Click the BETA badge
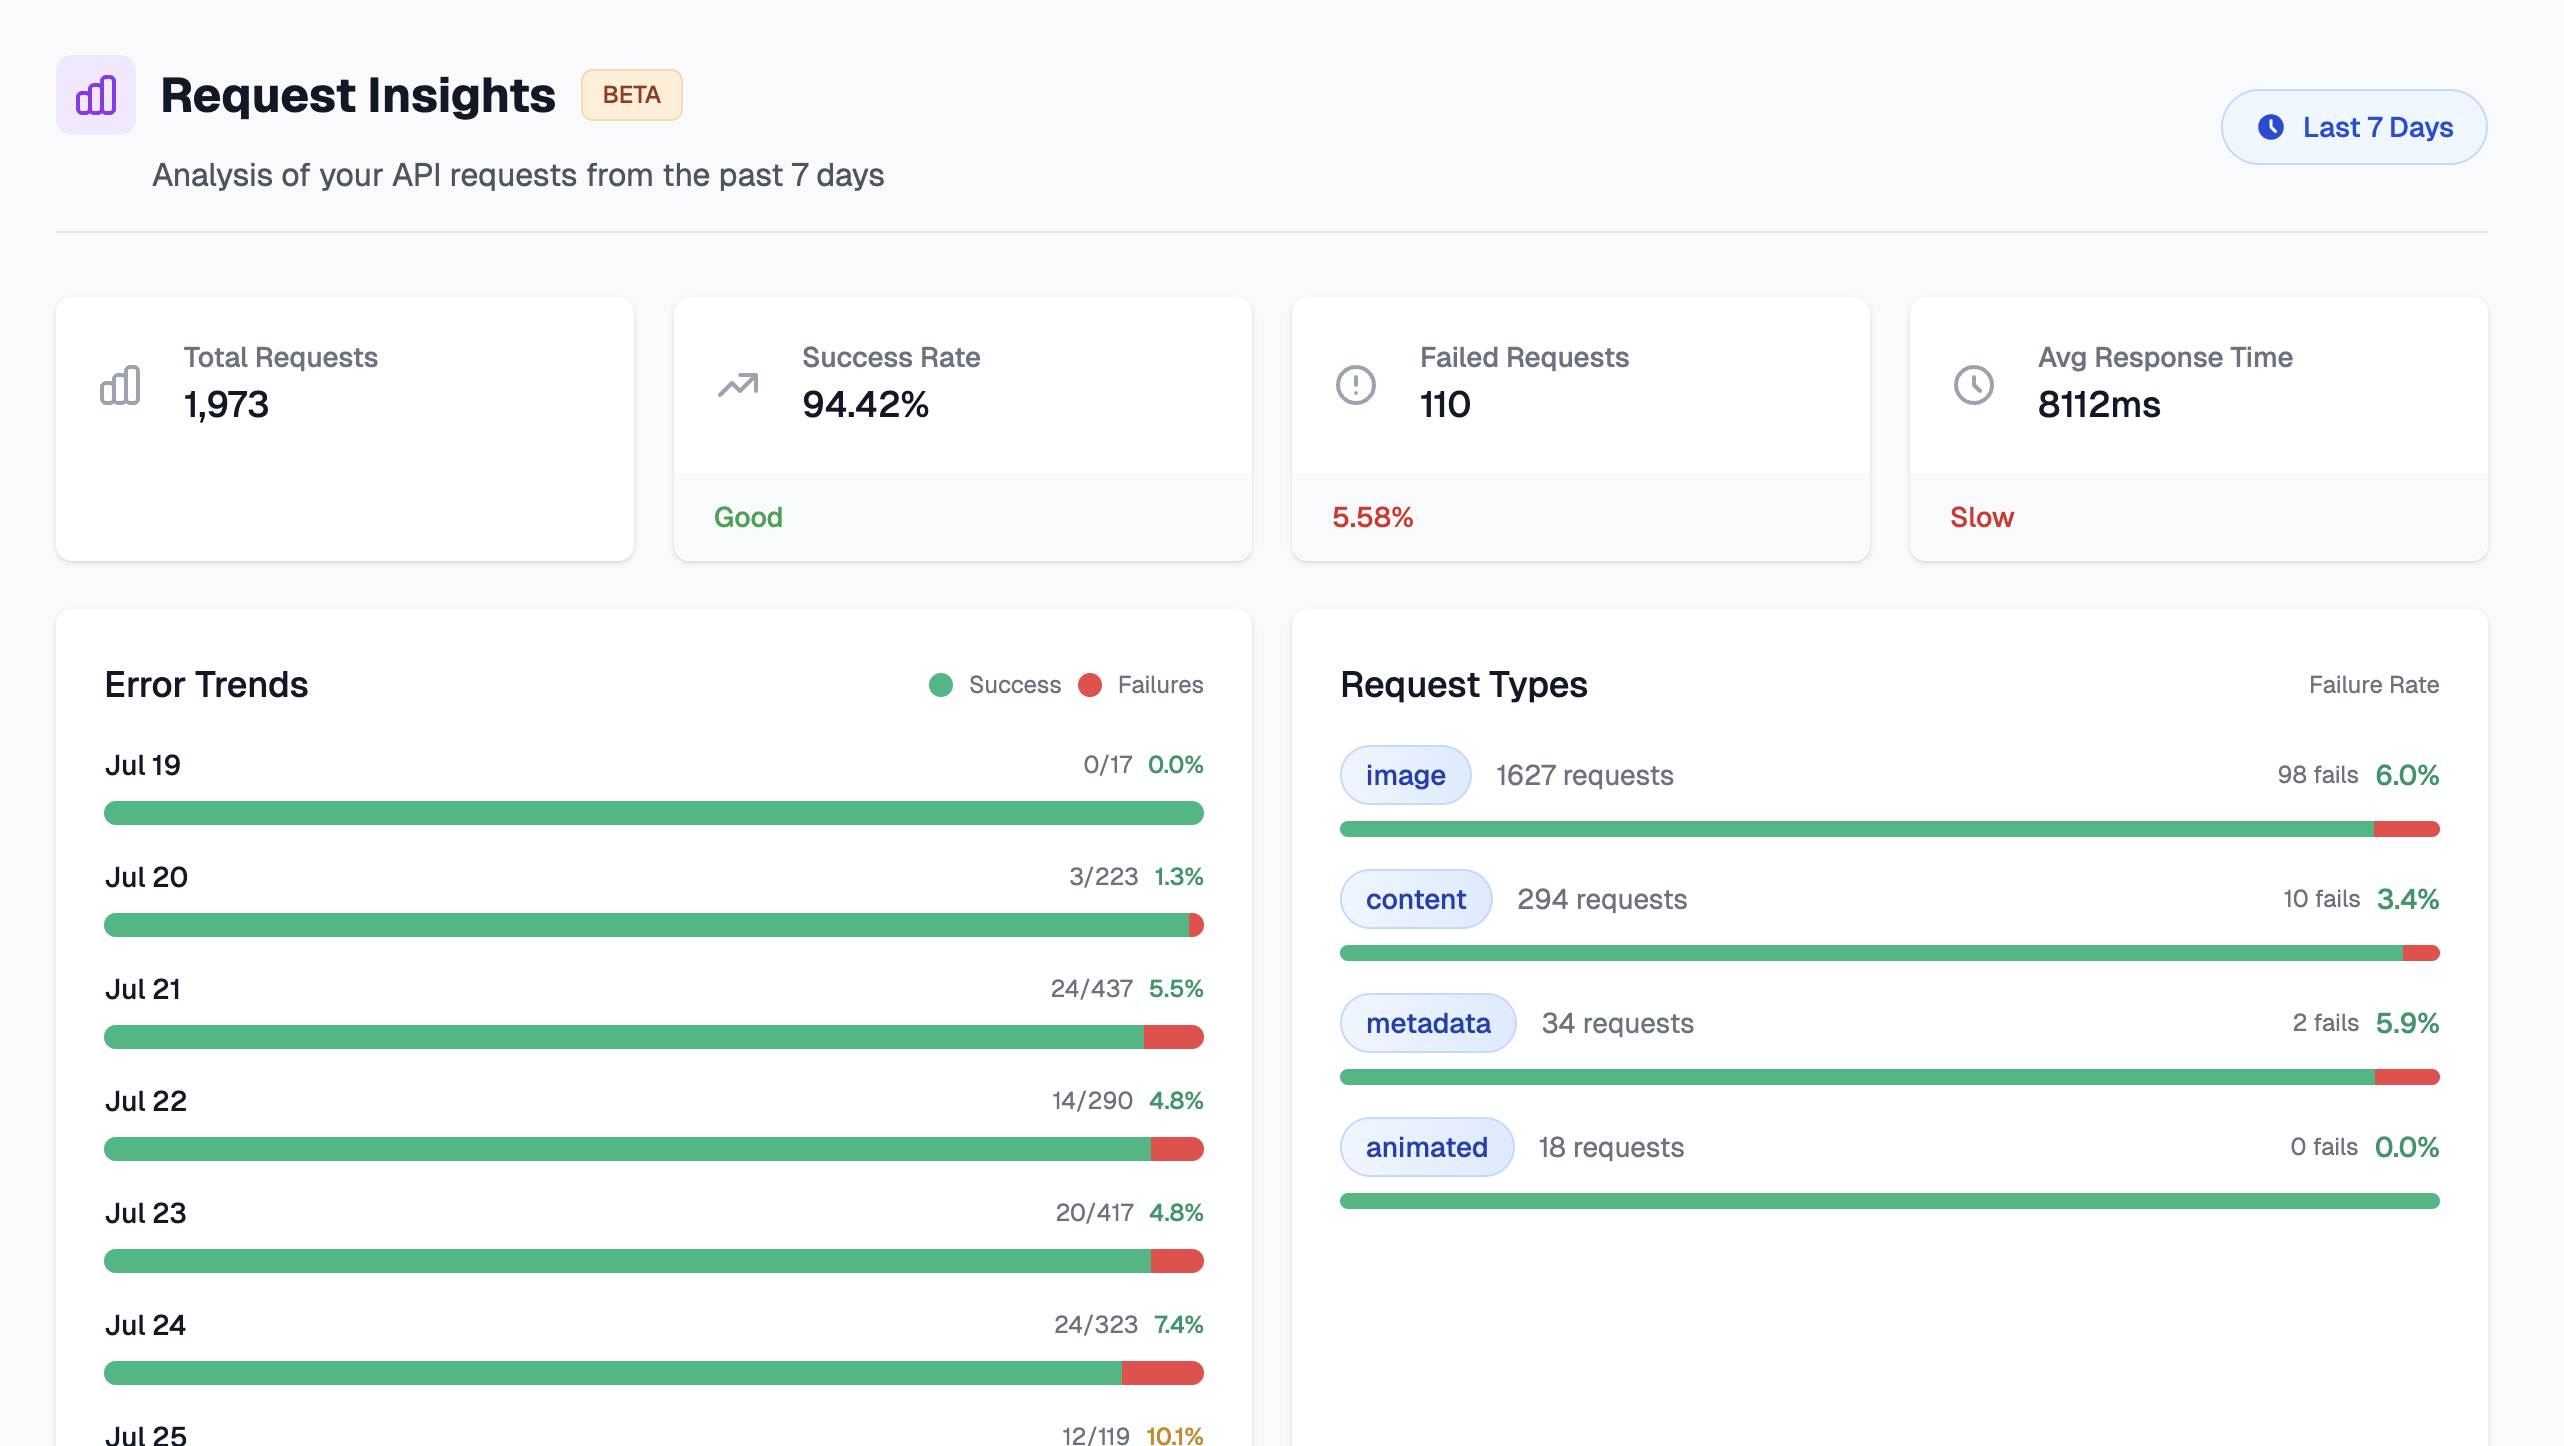The width and height of the screenshot is (2564, 1446). tap(632, 95)
